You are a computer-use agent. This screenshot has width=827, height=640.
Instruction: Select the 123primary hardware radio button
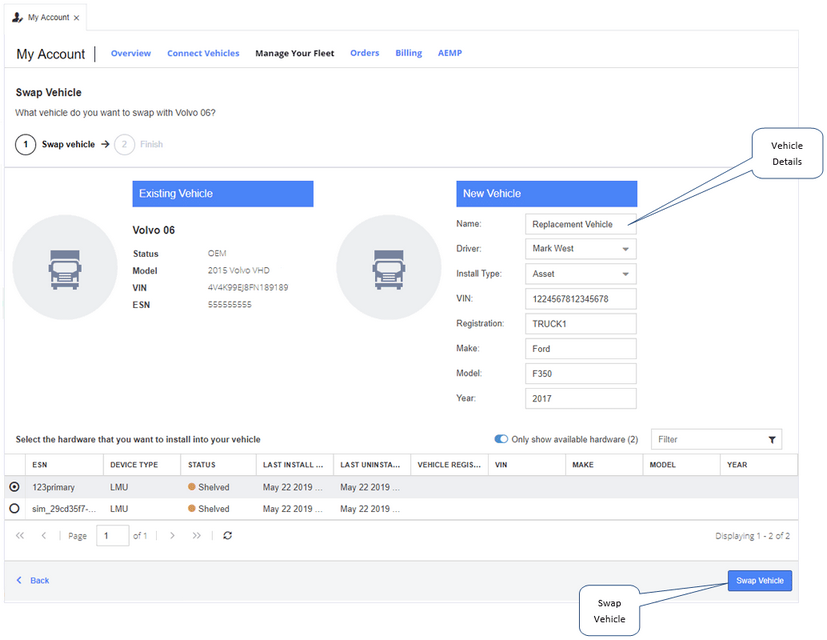tap(15, 487)
